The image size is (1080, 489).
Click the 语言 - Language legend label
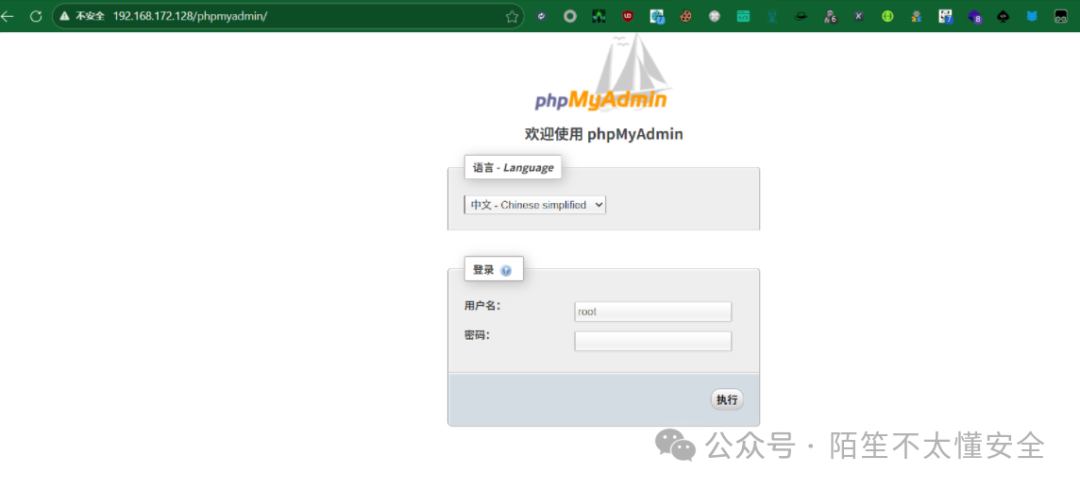(x=512, y=167)
